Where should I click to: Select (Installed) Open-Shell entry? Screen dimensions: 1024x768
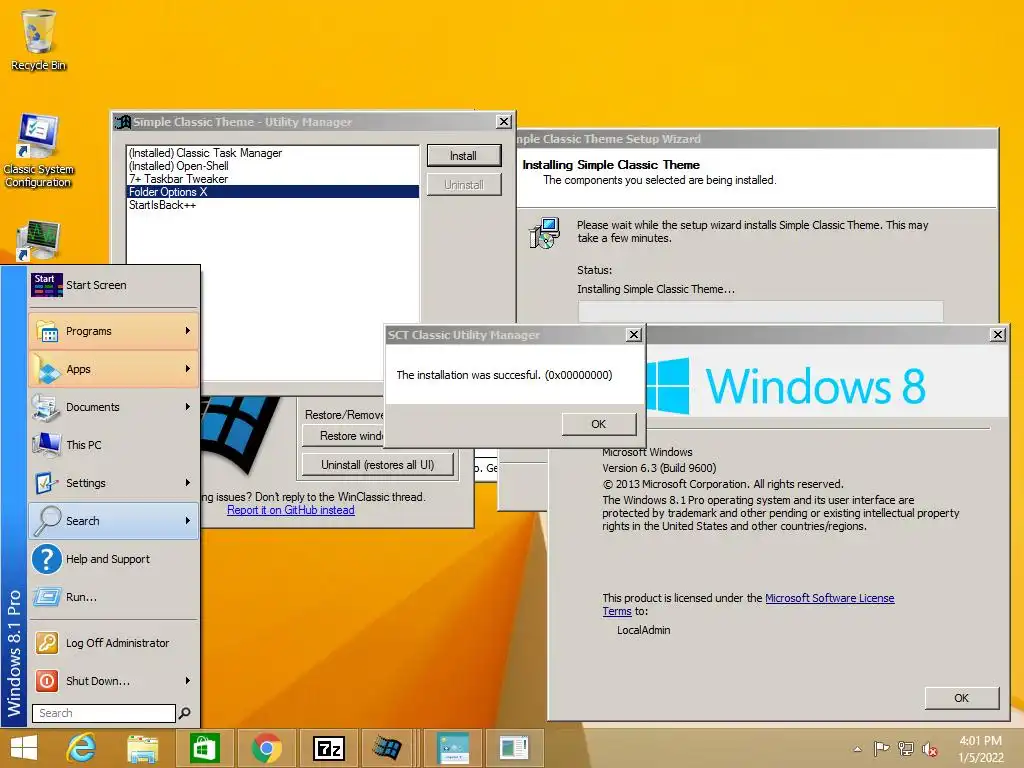click(x=272, y=166)
